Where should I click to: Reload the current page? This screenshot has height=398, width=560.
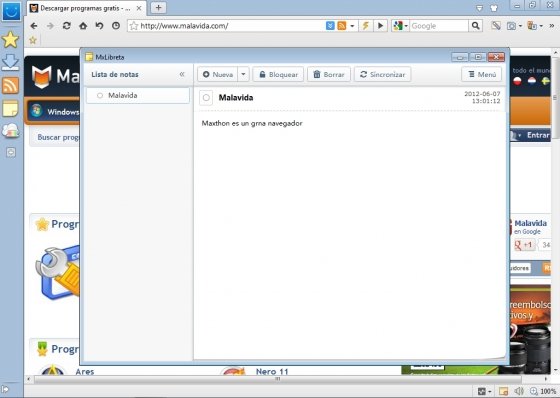[66, 26]
